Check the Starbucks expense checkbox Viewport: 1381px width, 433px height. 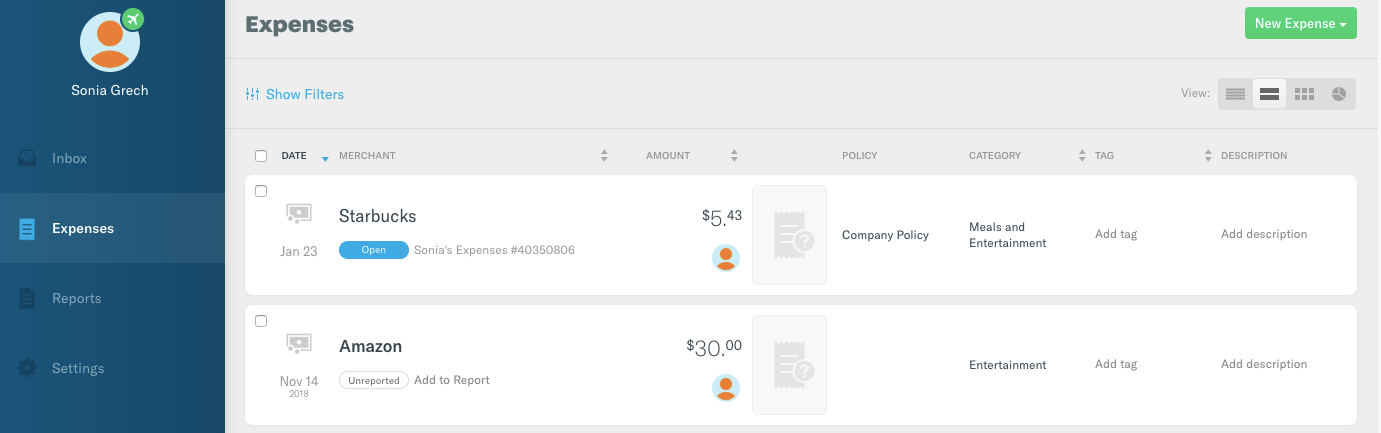click(x=261, y=191)
